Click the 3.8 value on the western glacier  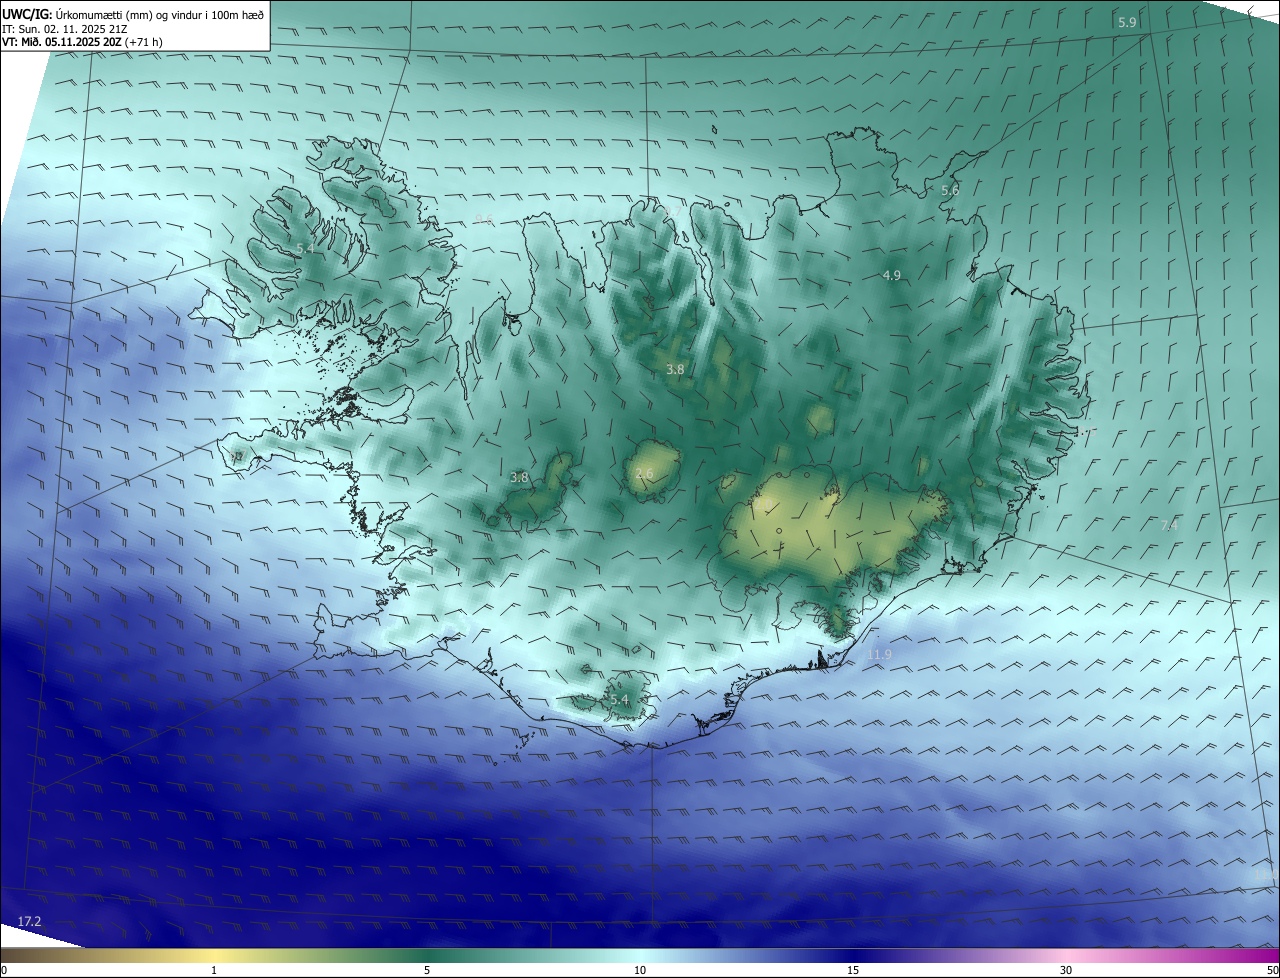(519, 478)
